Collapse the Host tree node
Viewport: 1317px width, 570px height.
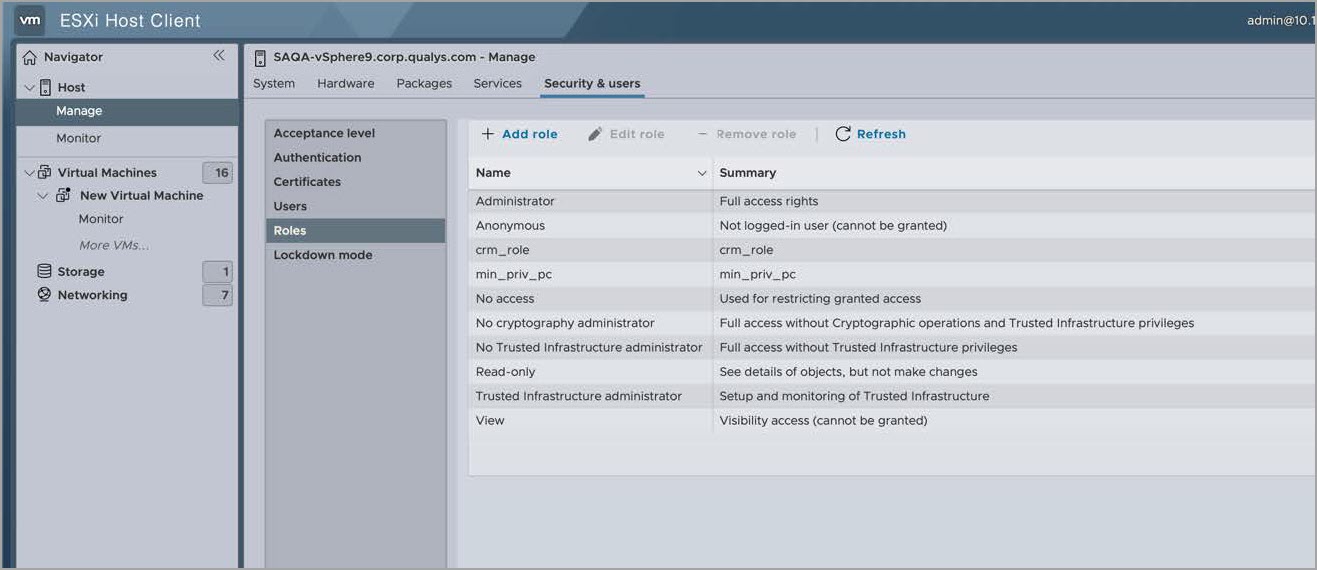pos(29,88)
